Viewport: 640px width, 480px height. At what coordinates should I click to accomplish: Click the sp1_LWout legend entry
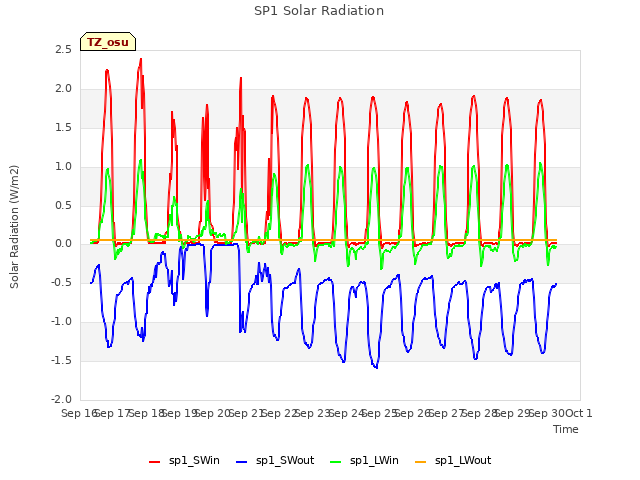tap(453, 461)
